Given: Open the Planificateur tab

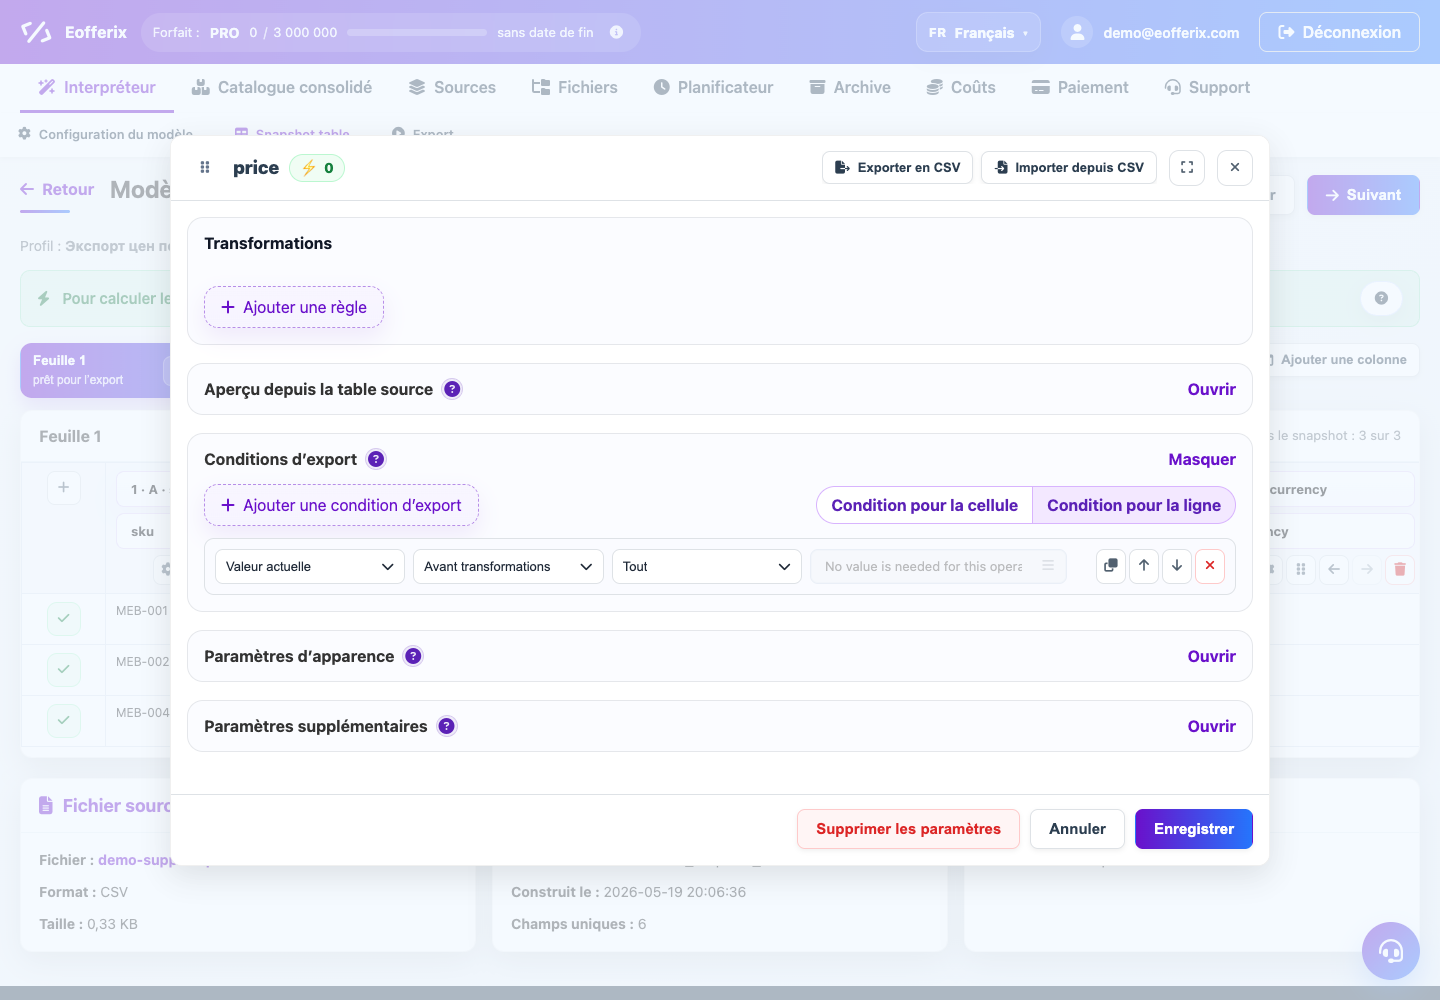Looking at the screenshot, I should tap(713, 87).
